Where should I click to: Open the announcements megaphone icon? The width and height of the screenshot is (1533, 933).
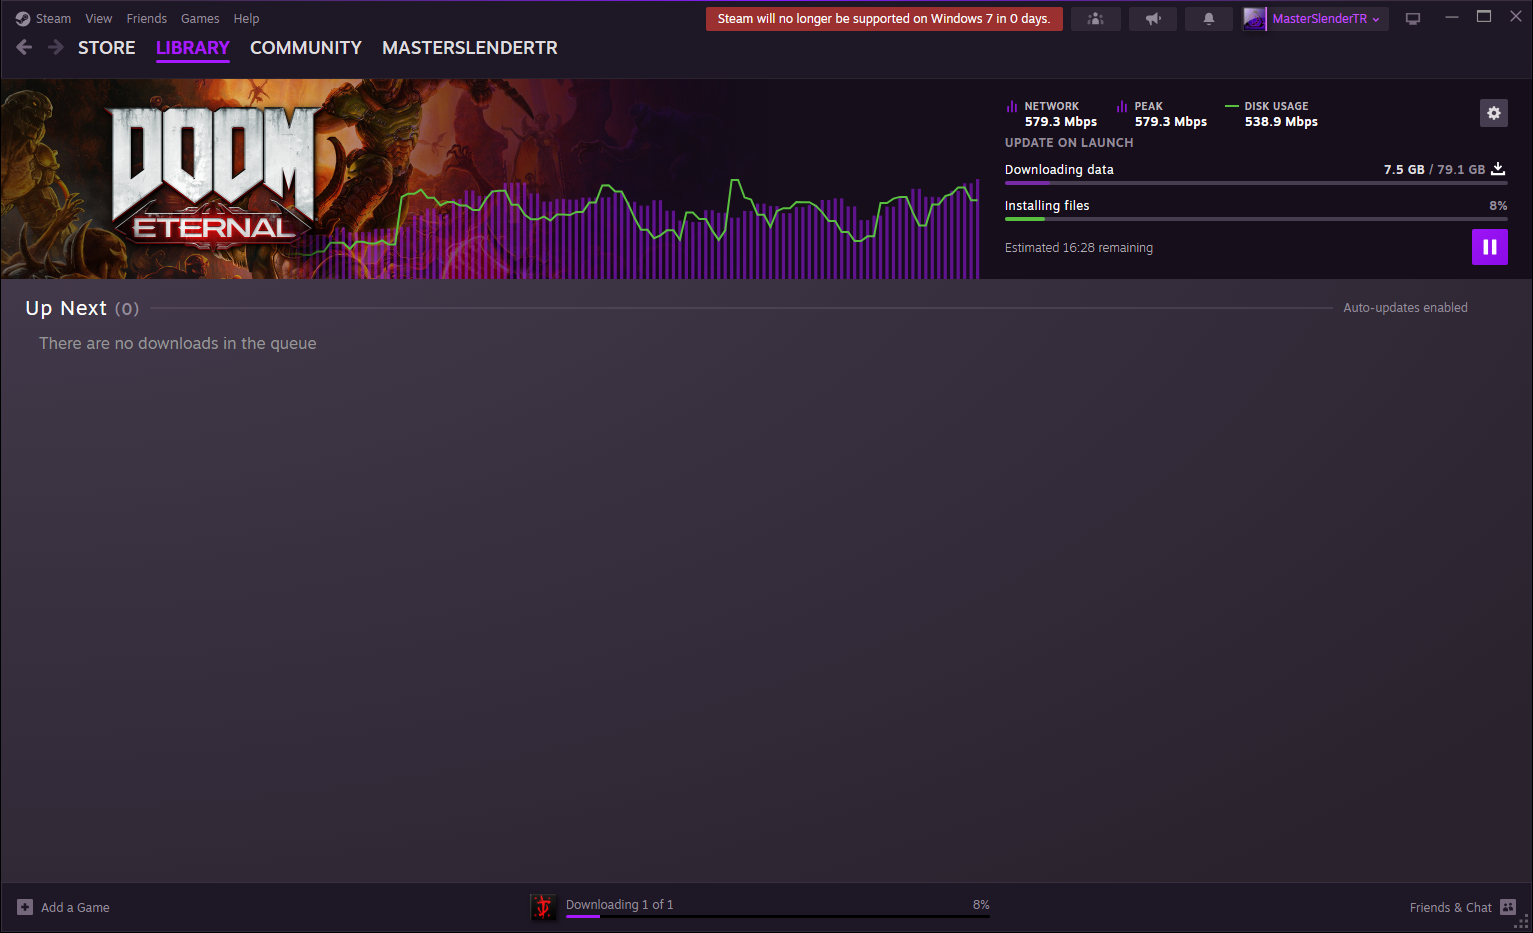(x=1153, y=19)
